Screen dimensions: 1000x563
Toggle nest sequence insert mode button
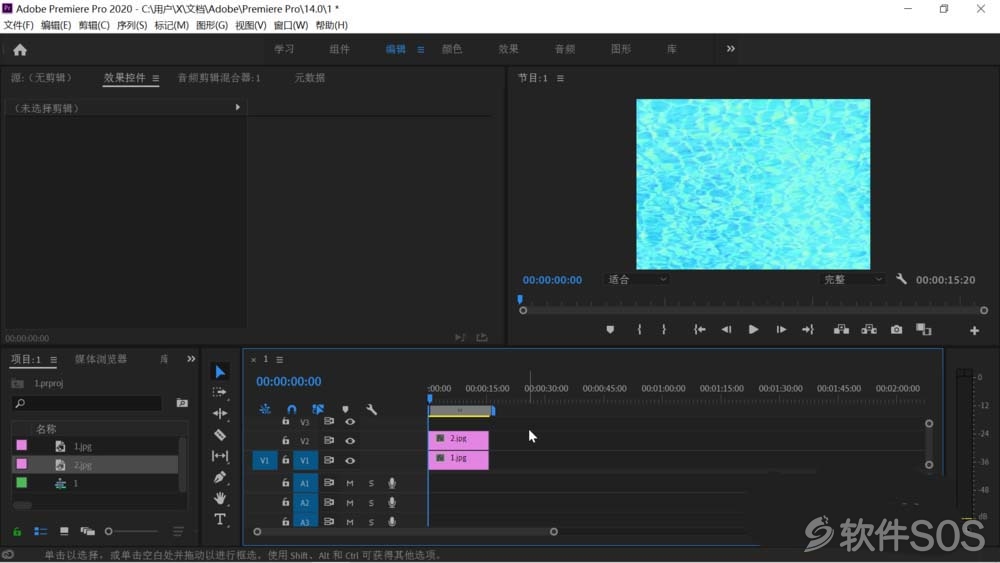click(x=265, y=409)
